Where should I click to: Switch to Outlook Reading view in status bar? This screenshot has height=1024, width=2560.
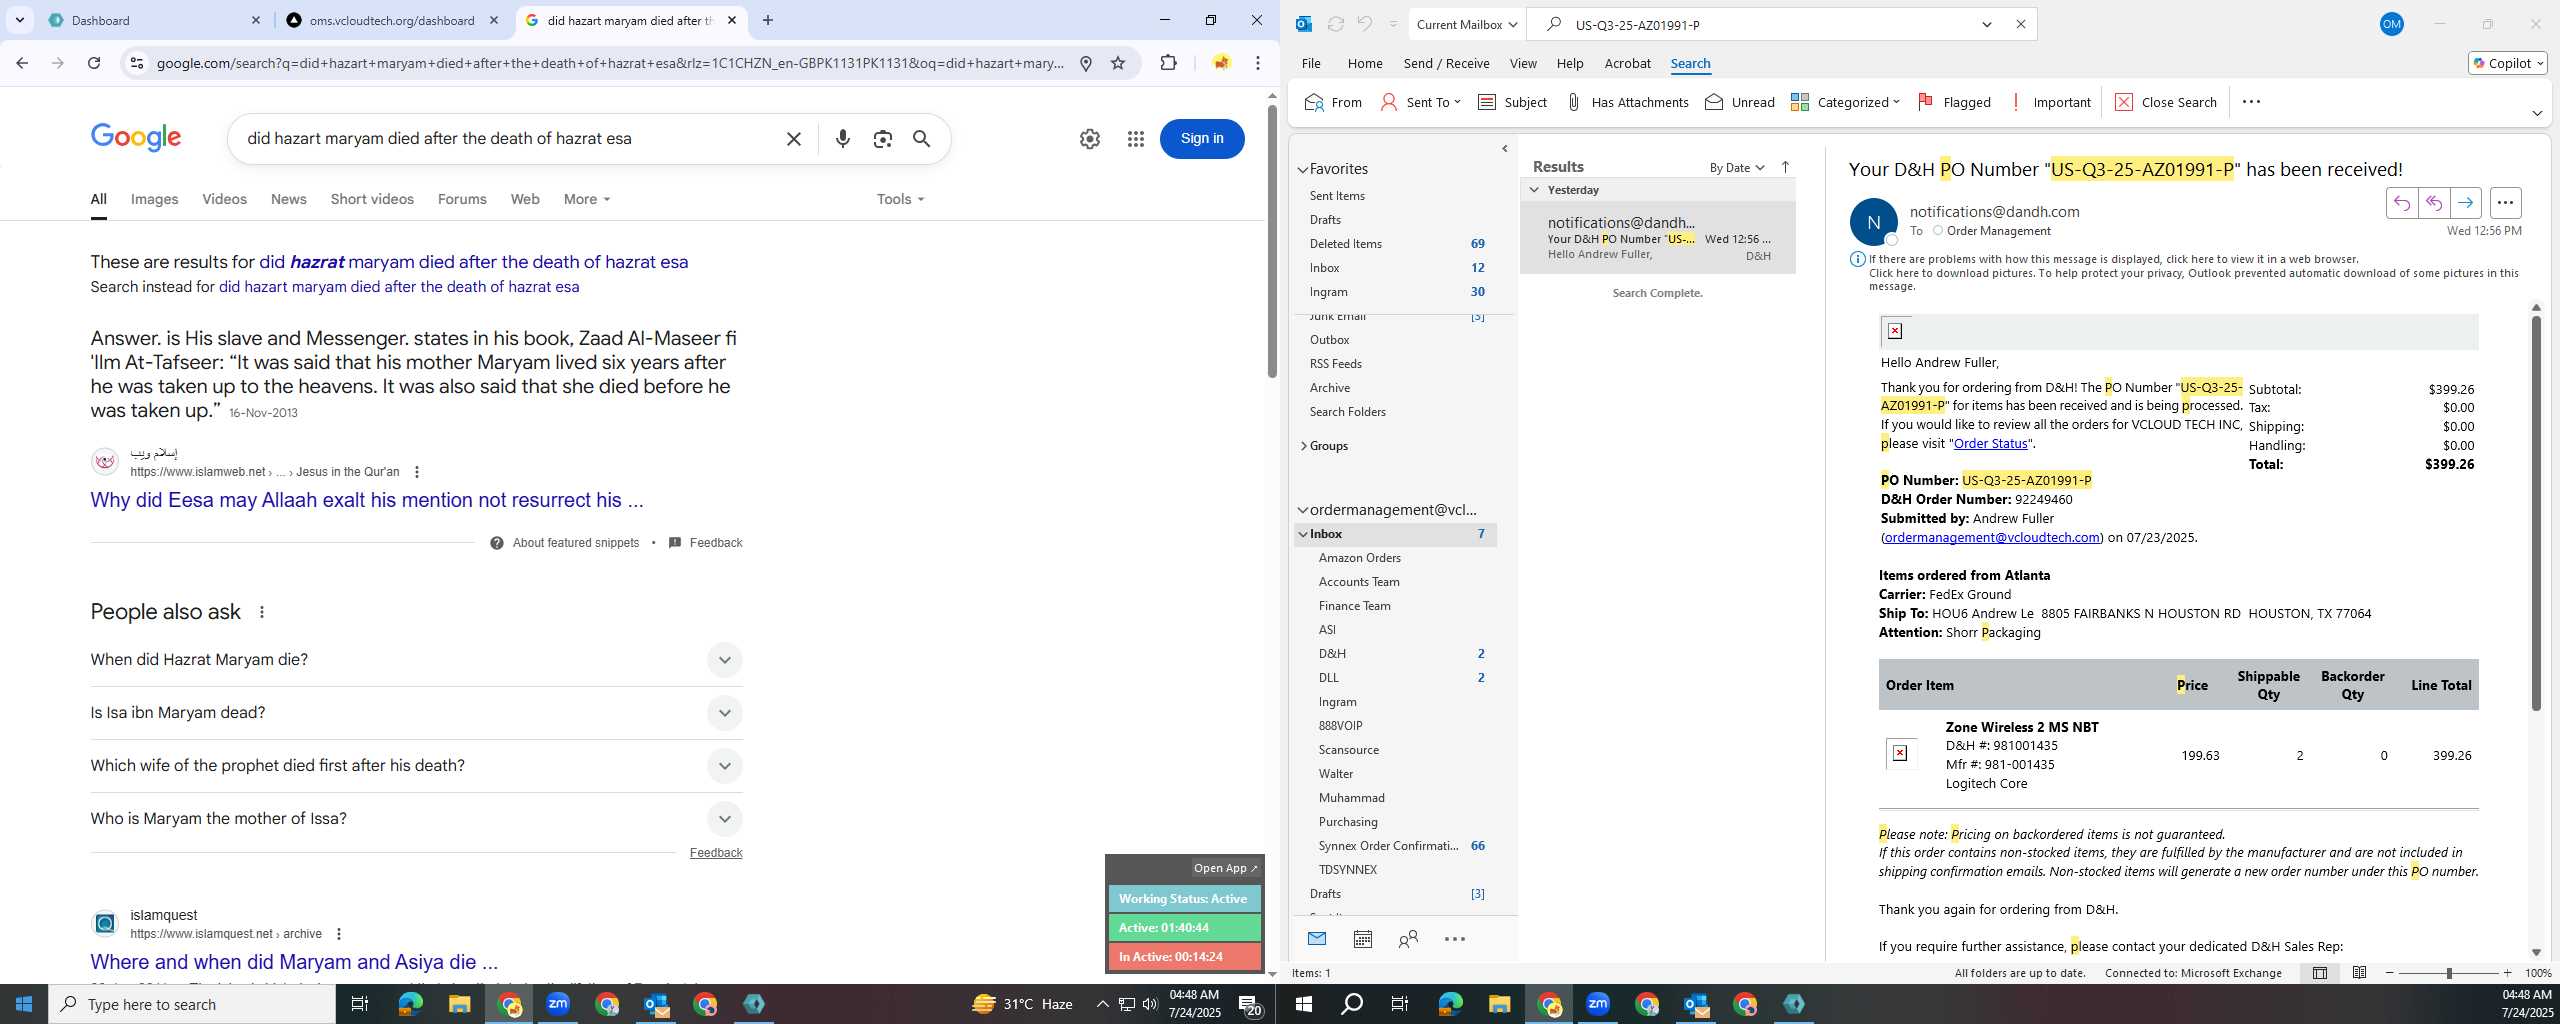[2359, 973]
